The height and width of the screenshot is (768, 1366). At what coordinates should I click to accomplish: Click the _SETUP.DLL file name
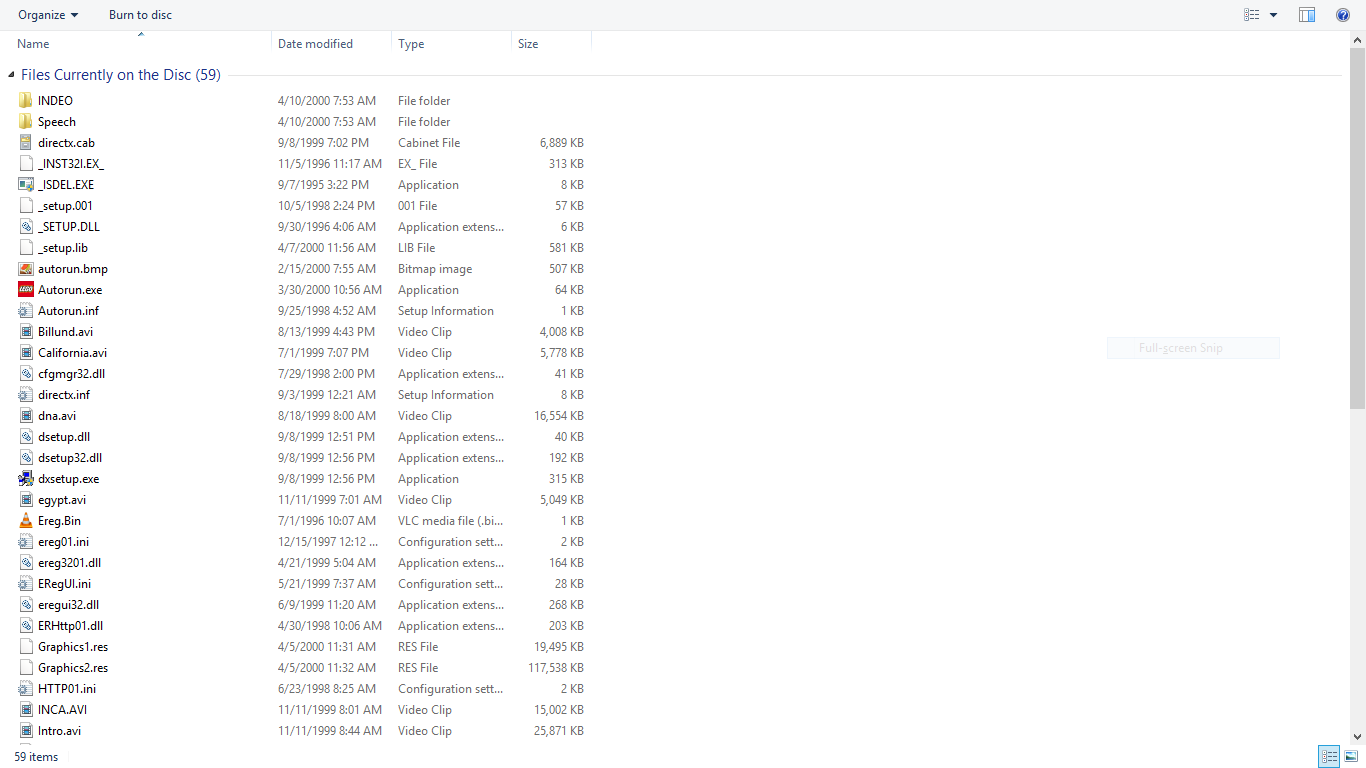coord(69,226)
